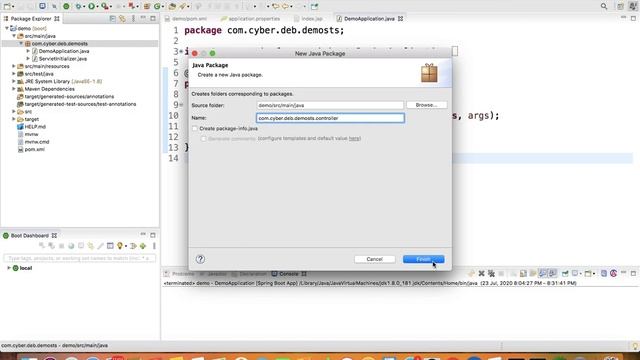Expand the ServletInitializer.java tree node
640x360 pixels.
pyautogui.click(x=28, y=59)
